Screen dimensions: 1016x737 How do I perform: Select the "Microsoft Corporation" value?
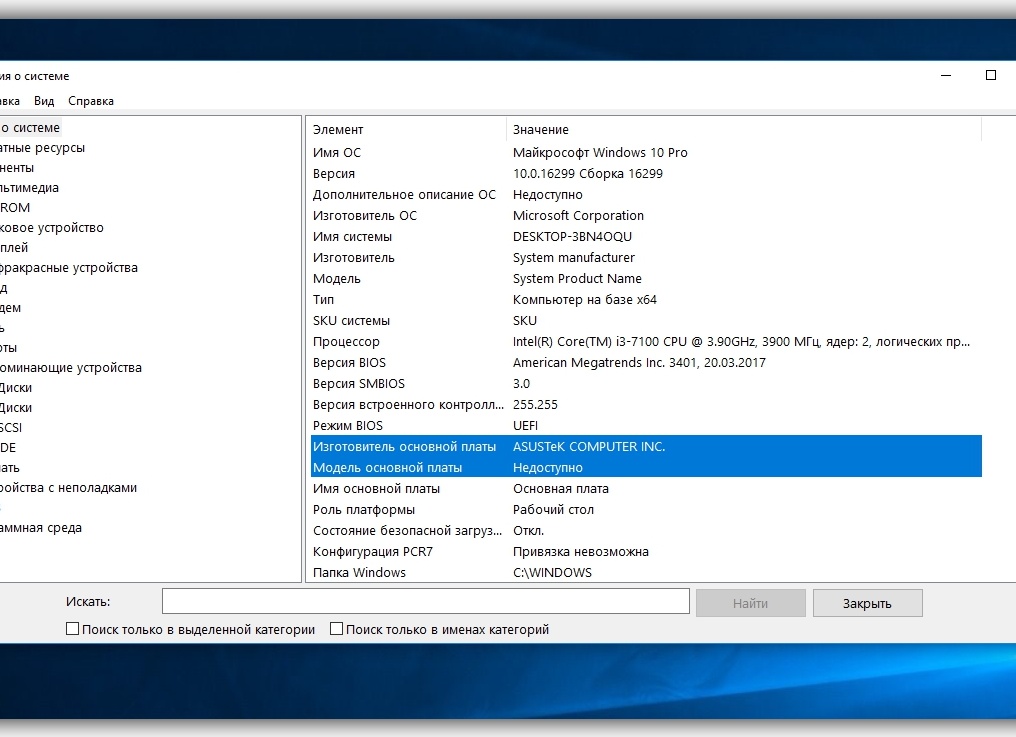pos(578,216)
